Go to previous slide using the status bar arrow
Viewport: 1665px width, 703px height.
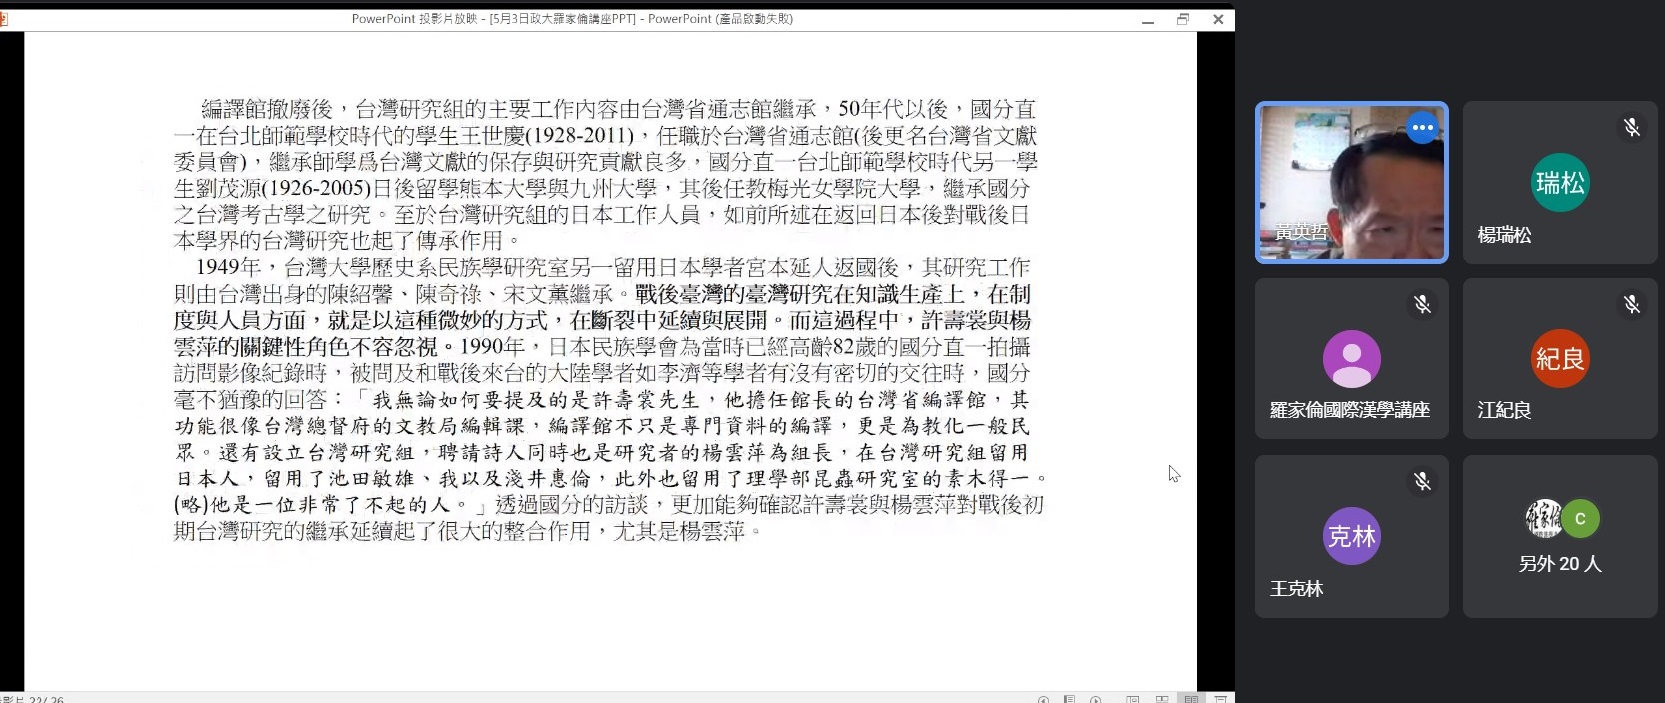coord(1043,698)
